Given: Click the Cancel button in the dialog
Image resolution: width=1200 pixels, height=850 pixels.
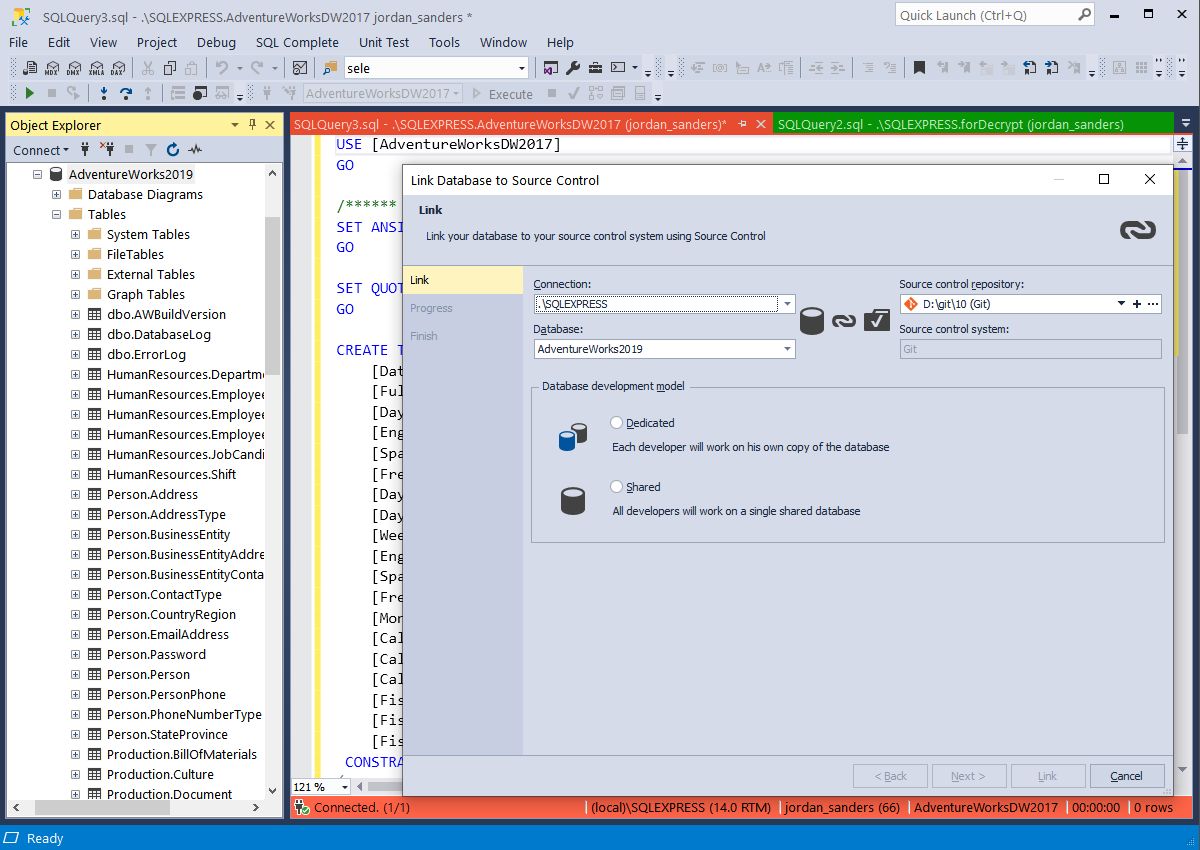Looking at the screenshot, I should point(1126,775).
